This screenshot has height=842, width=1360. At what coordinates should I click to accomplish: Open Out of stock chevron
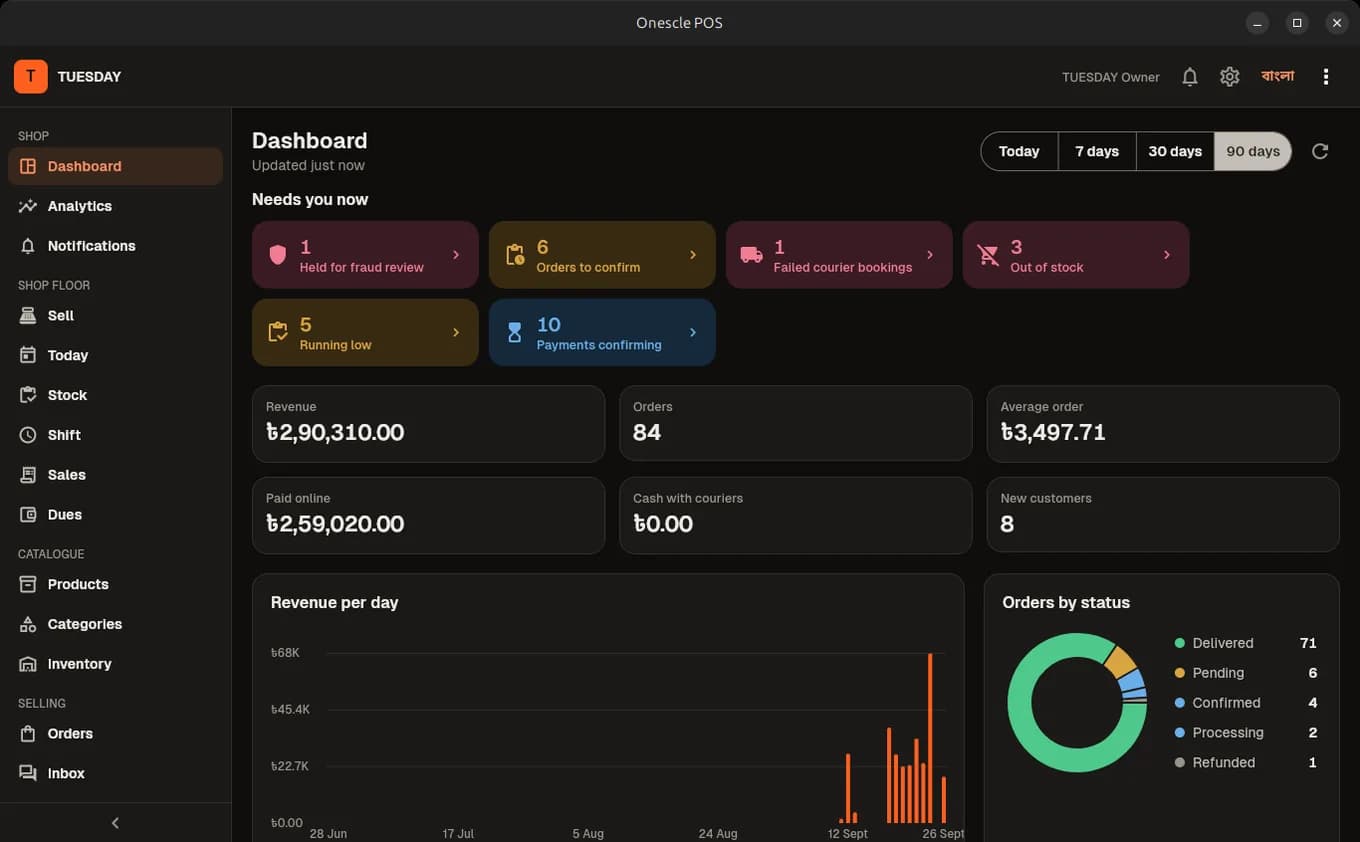pyautogui.click(x=1167, y=255)
